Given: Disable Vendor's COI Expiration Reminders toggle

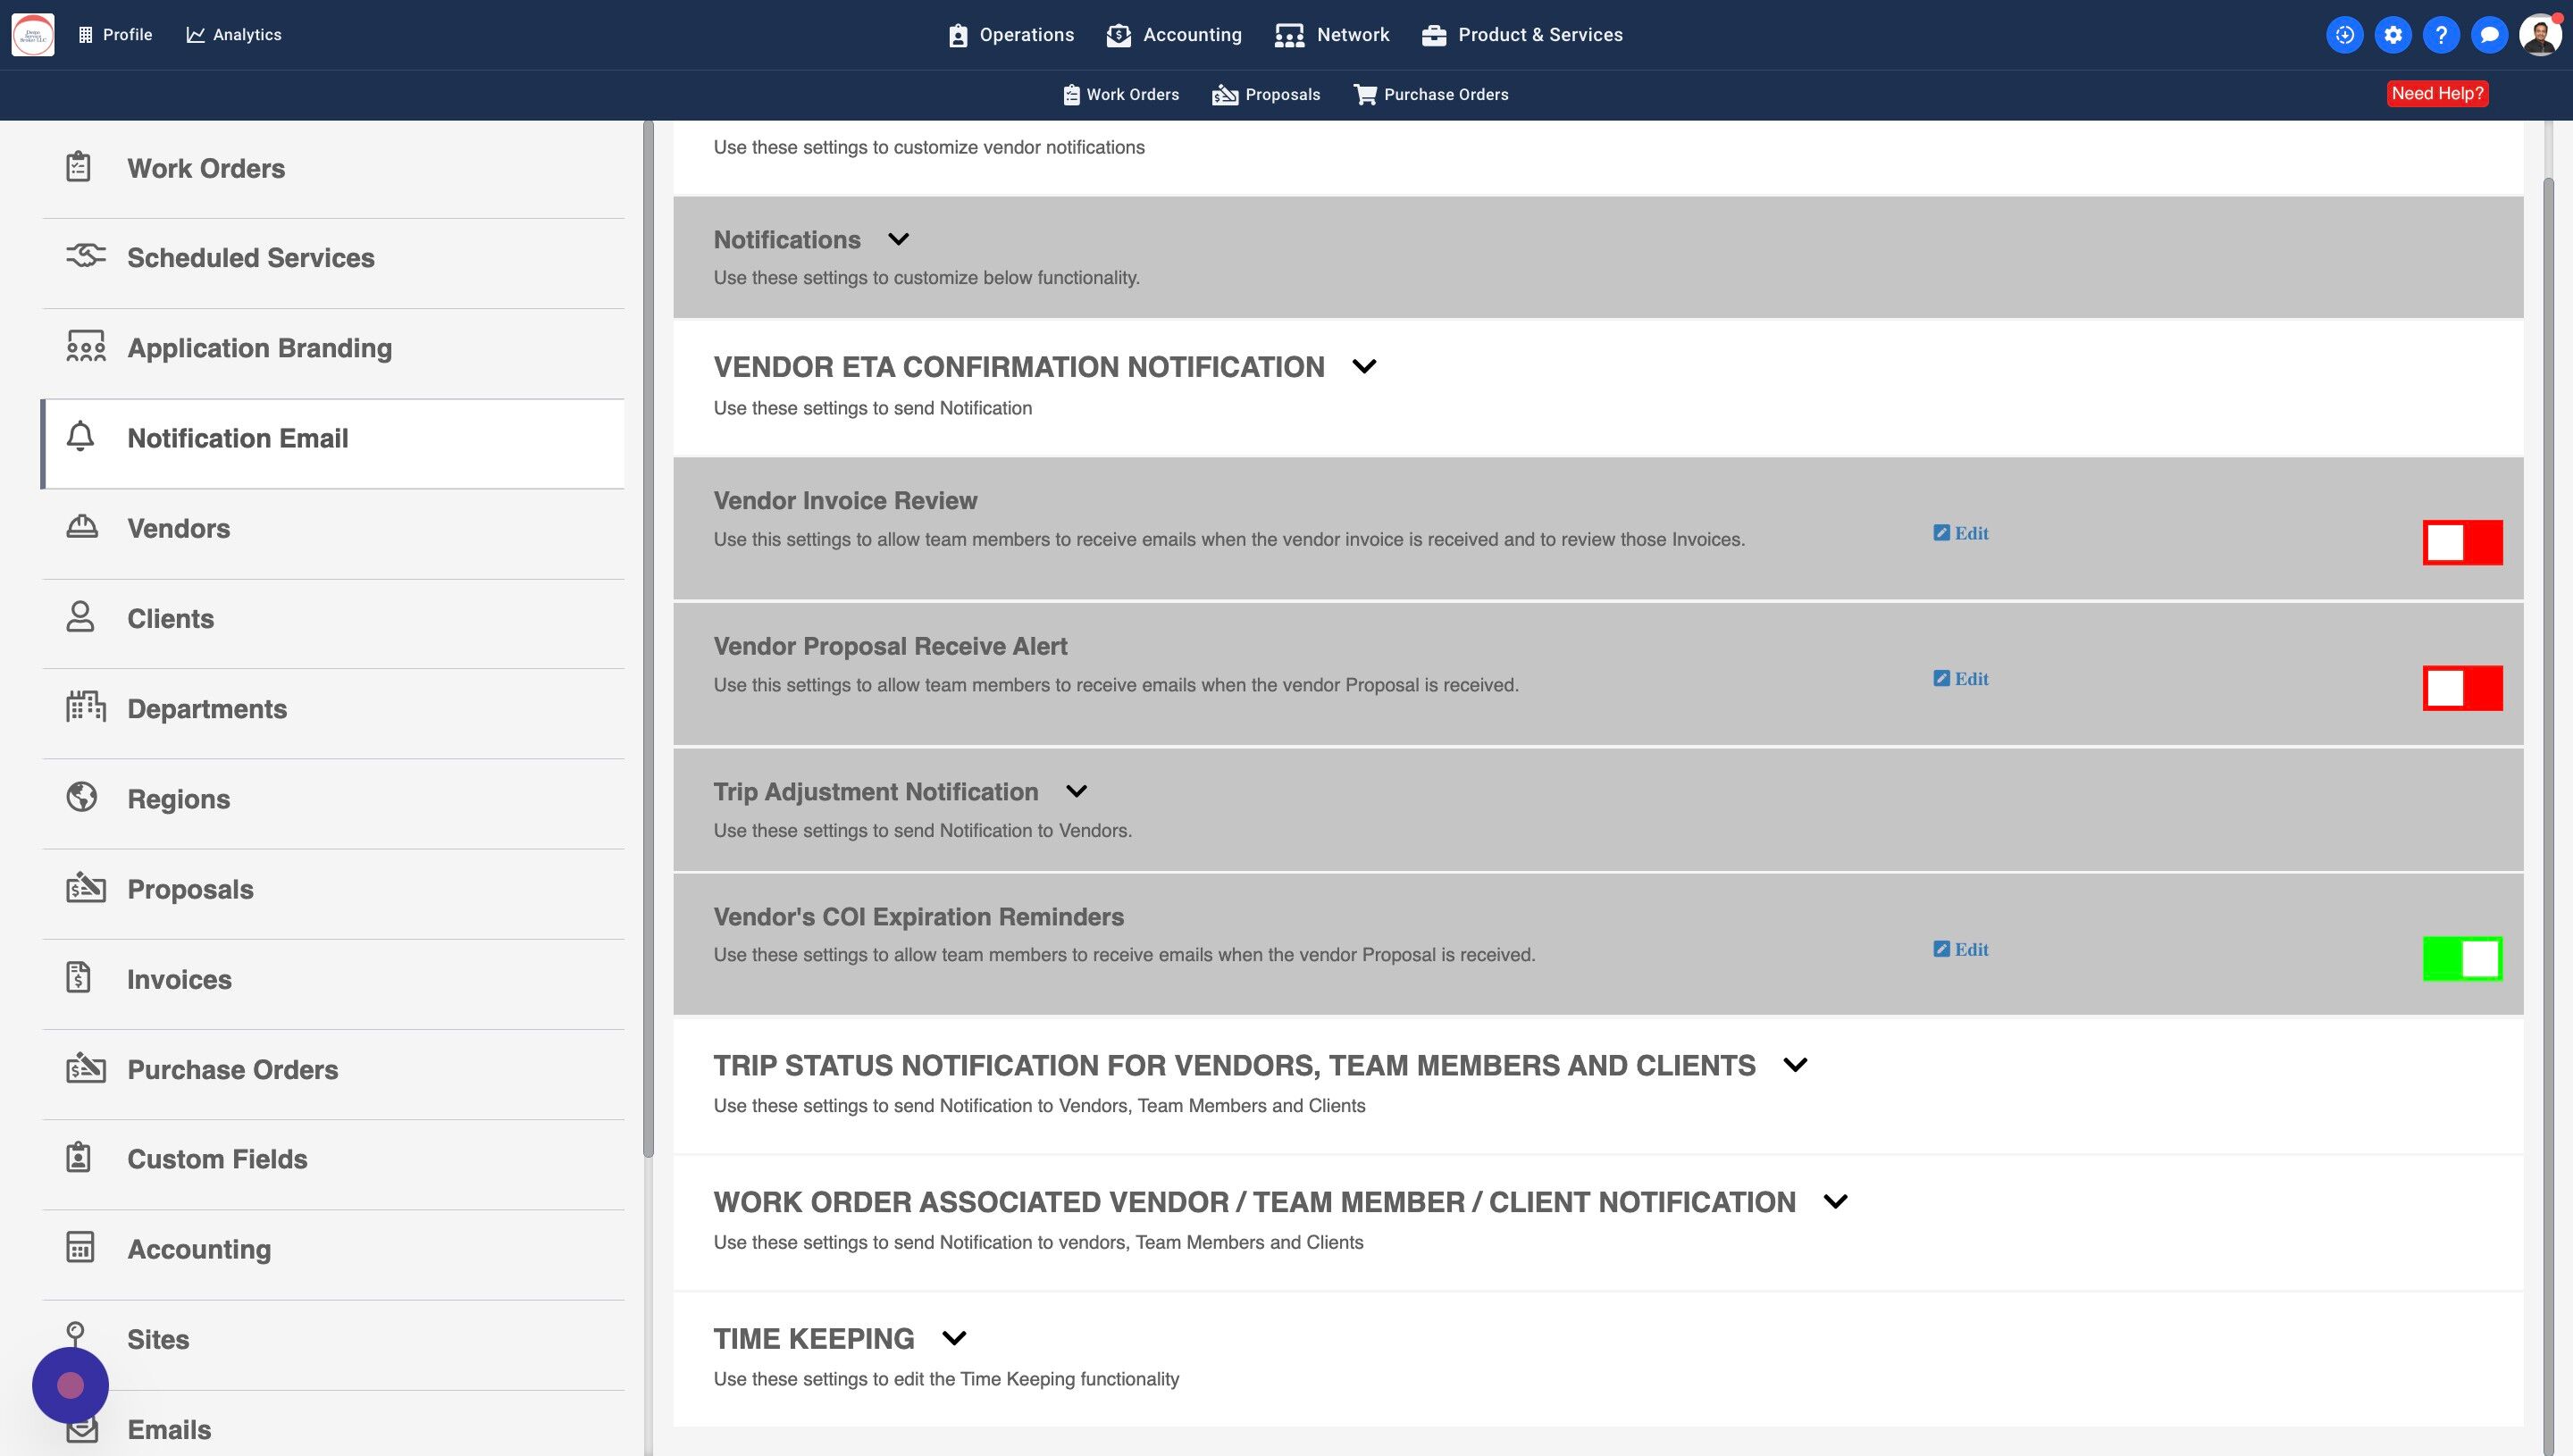Looking at the screenshot, I should point(2461,959).
